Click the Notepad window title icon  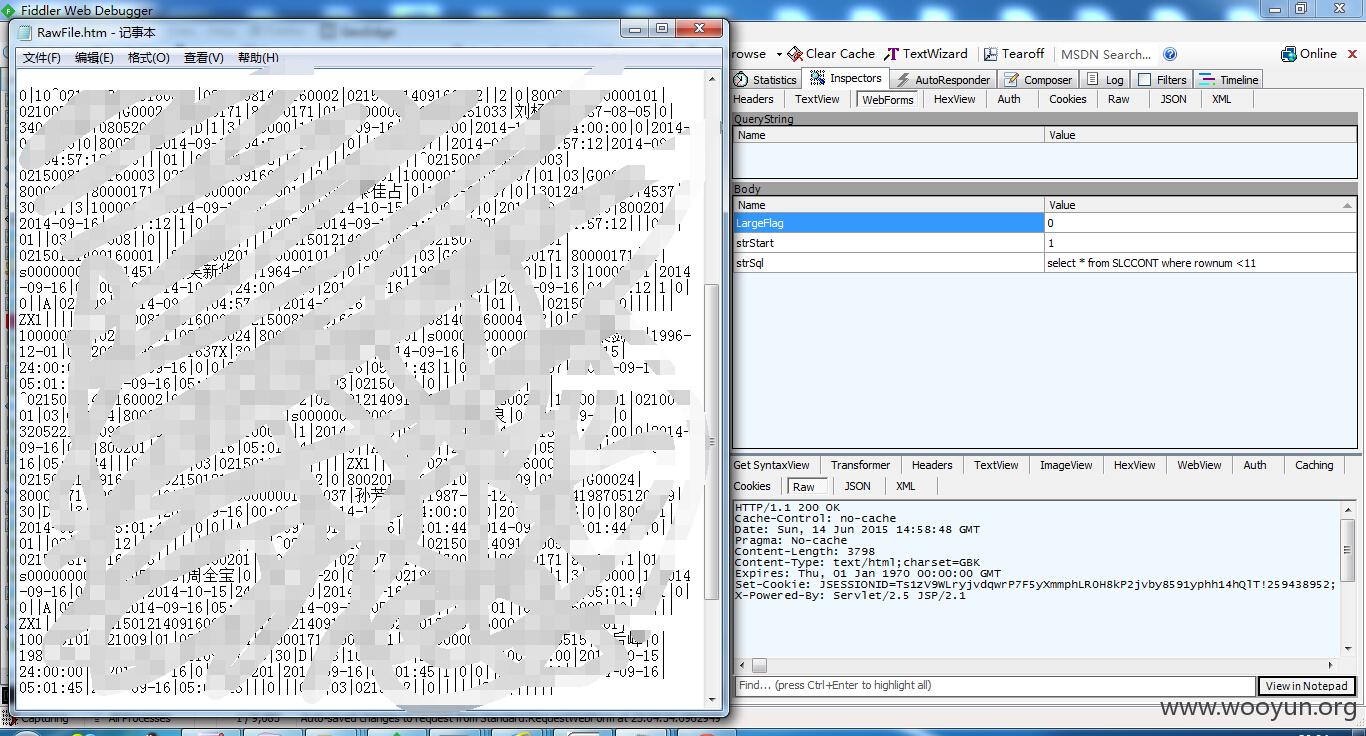coord(25,32)
